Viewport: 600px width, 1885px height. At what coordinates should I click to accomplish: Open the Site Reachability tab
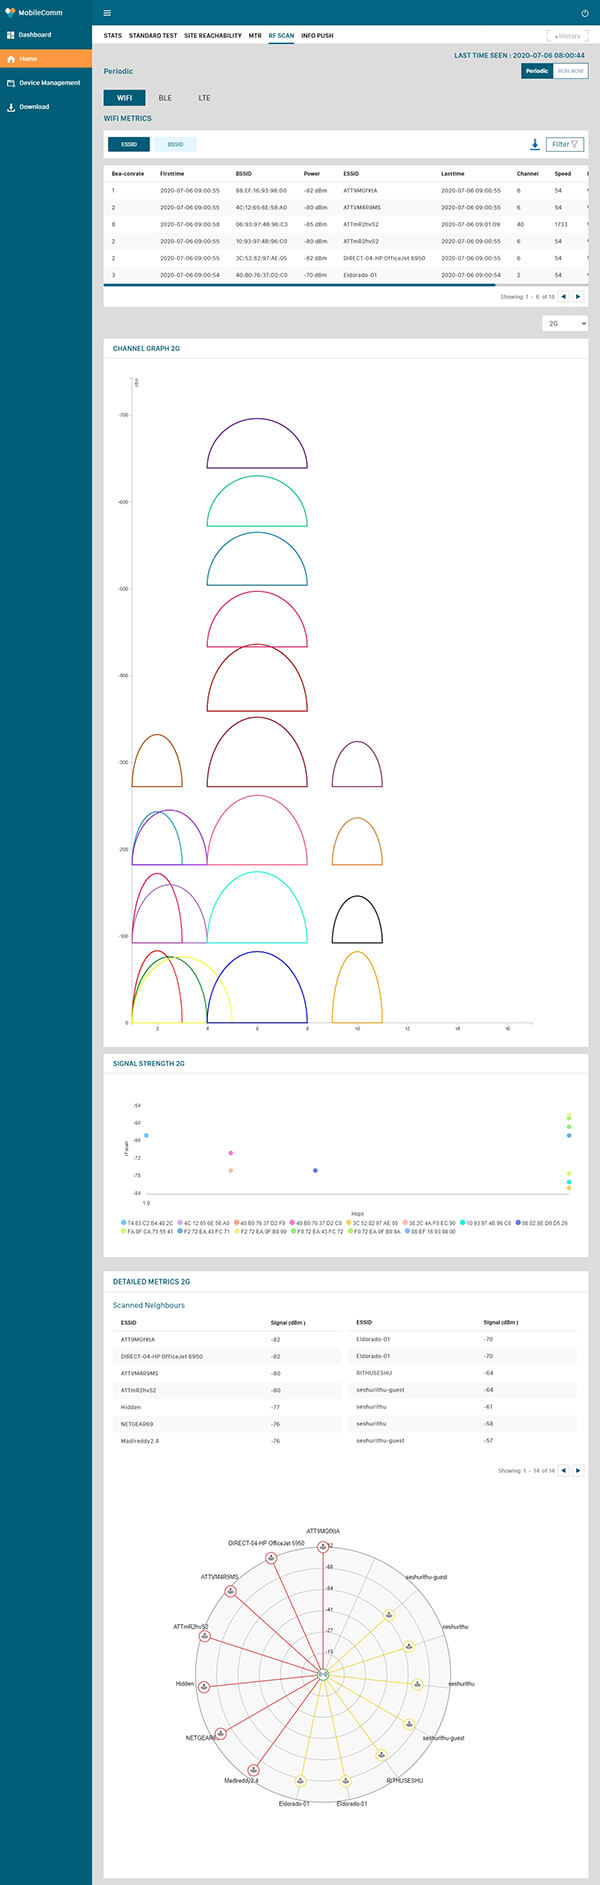pyautogui.click(x=212, y=35)
